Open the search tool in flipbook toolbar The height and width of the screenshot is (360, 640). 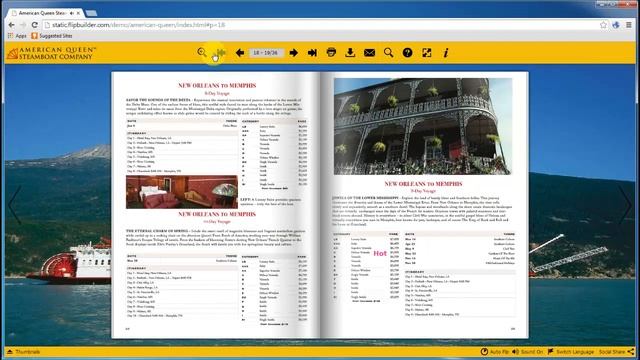(x=388, y=52)
